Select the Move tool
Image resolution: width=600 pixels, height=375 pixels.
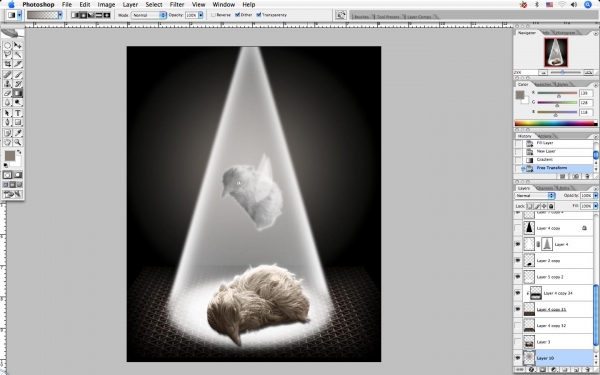pos(18,46)
